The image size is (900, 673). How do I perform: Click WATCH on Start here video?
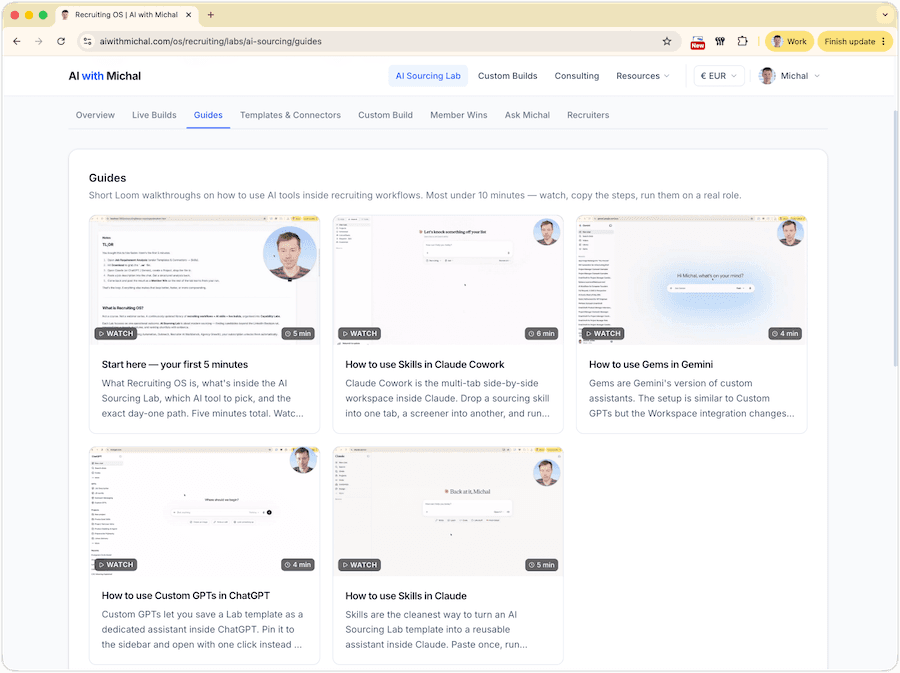[x=115, y=333]
